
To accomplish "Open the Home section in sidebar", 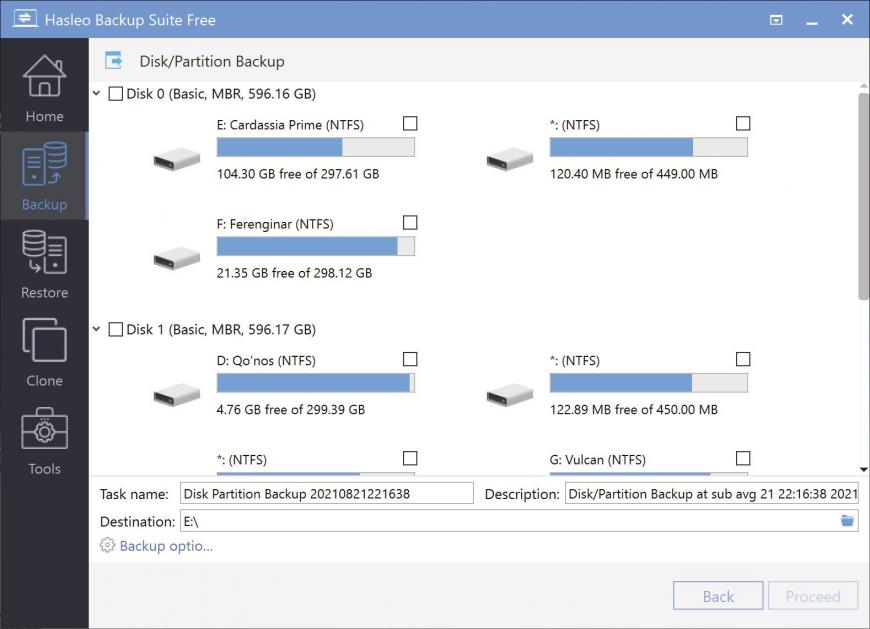I will click(x=44, y=87).
